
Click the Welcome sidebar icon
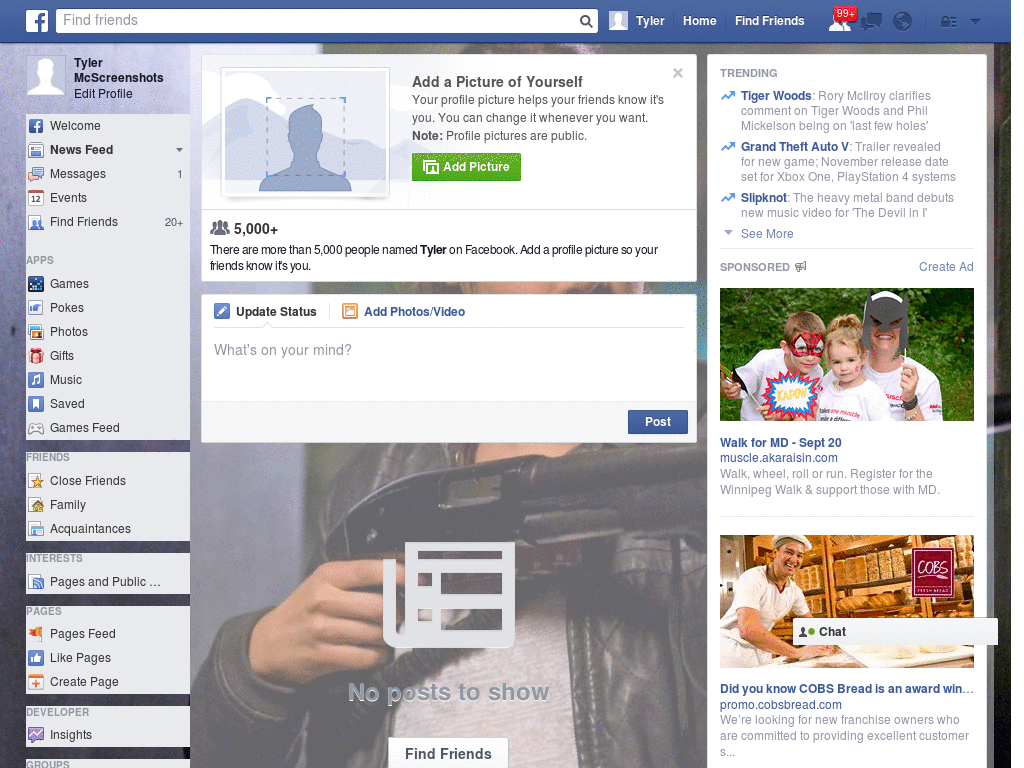click(36, 126)
